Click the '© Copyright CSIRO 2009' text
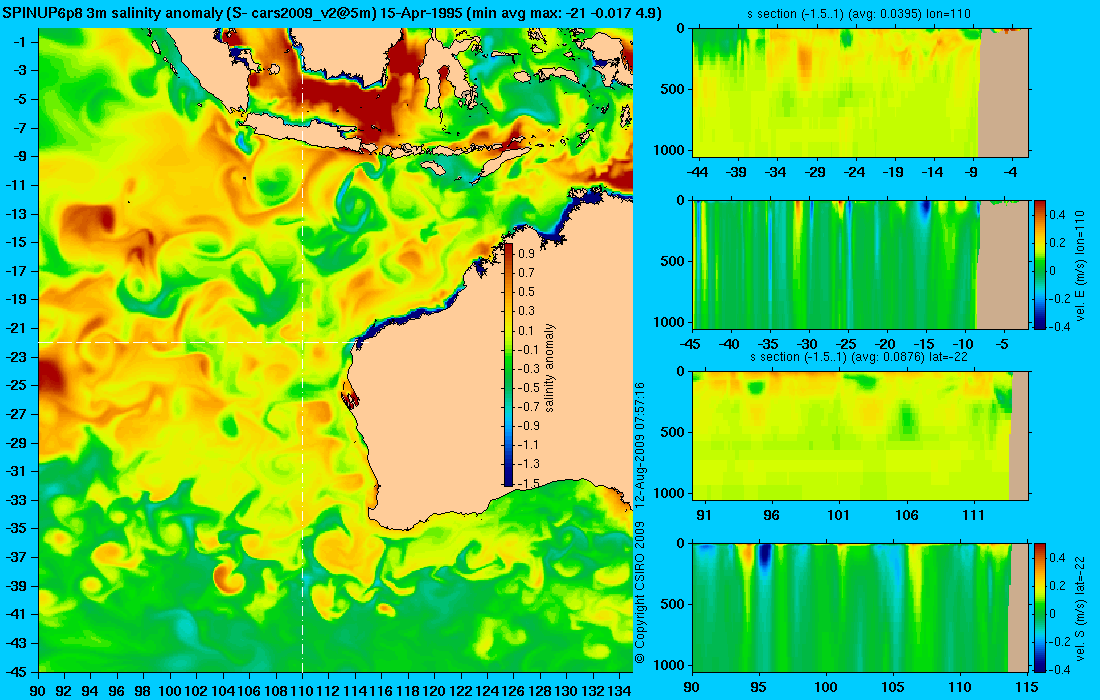The image size is (1100, 700). pos(639,593)
